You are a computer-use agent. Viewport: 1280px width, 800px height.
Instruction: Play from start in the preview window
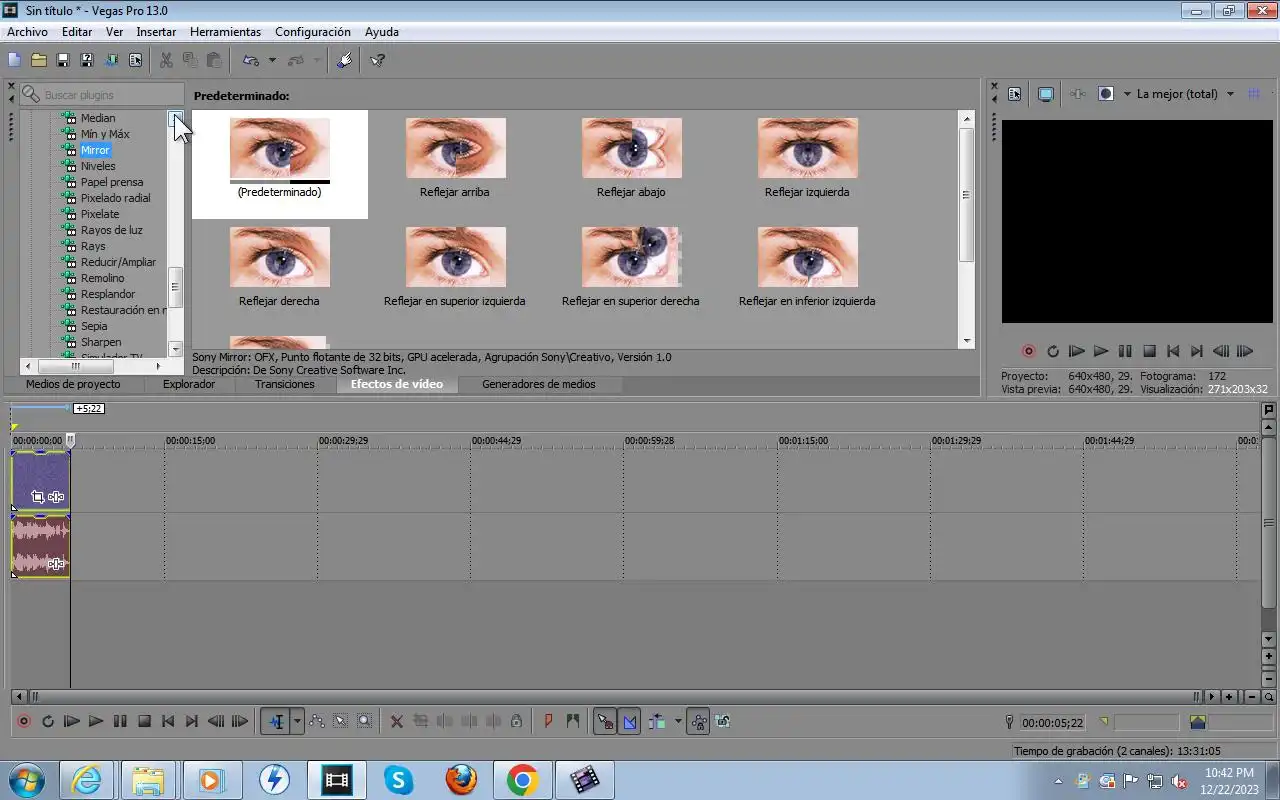coord(1077,351)
